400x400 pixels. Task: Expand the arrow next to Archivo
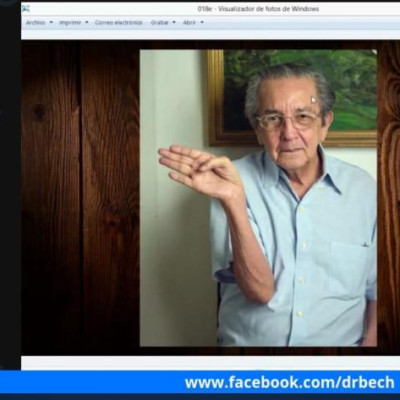point(51,23)
